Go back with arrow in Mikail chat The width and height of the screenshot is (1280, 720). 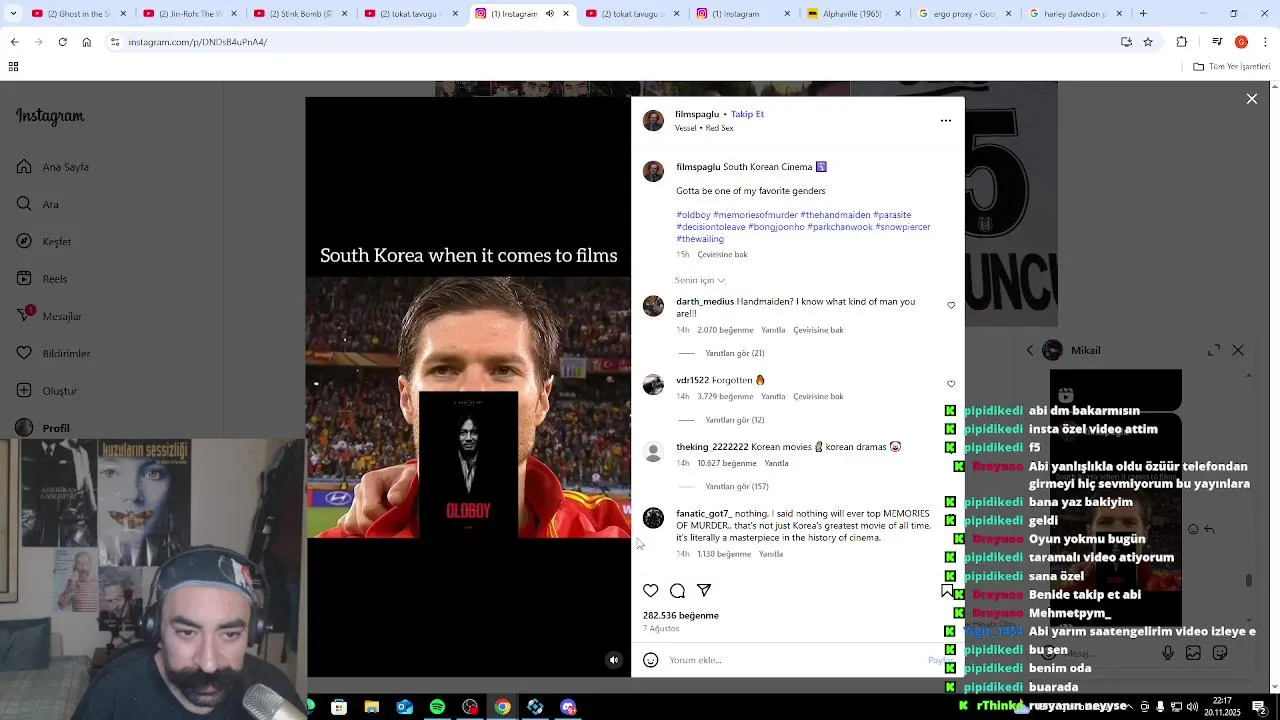[1030, 350]
